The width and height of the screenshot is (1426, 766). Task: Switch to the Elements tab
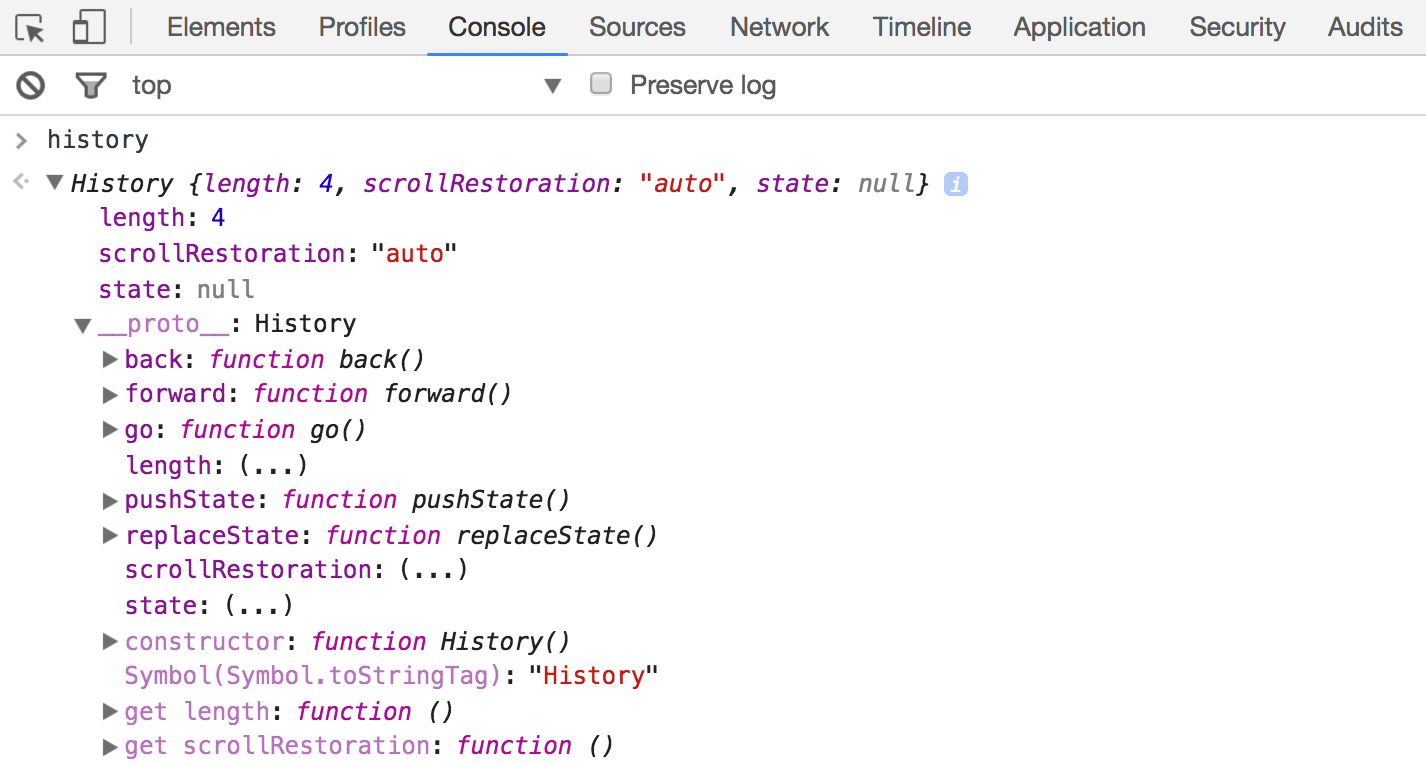(x=221, y=28)
